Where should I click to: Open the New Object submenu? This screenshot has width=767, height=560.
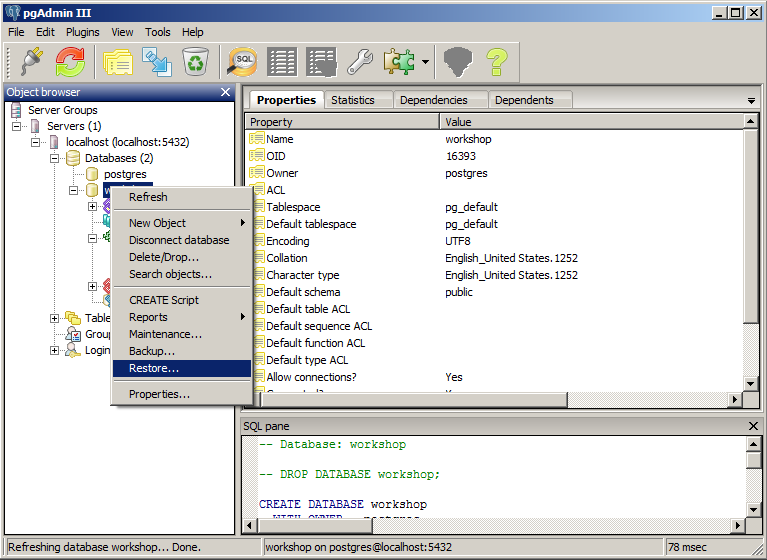click(x=181, y=223)
